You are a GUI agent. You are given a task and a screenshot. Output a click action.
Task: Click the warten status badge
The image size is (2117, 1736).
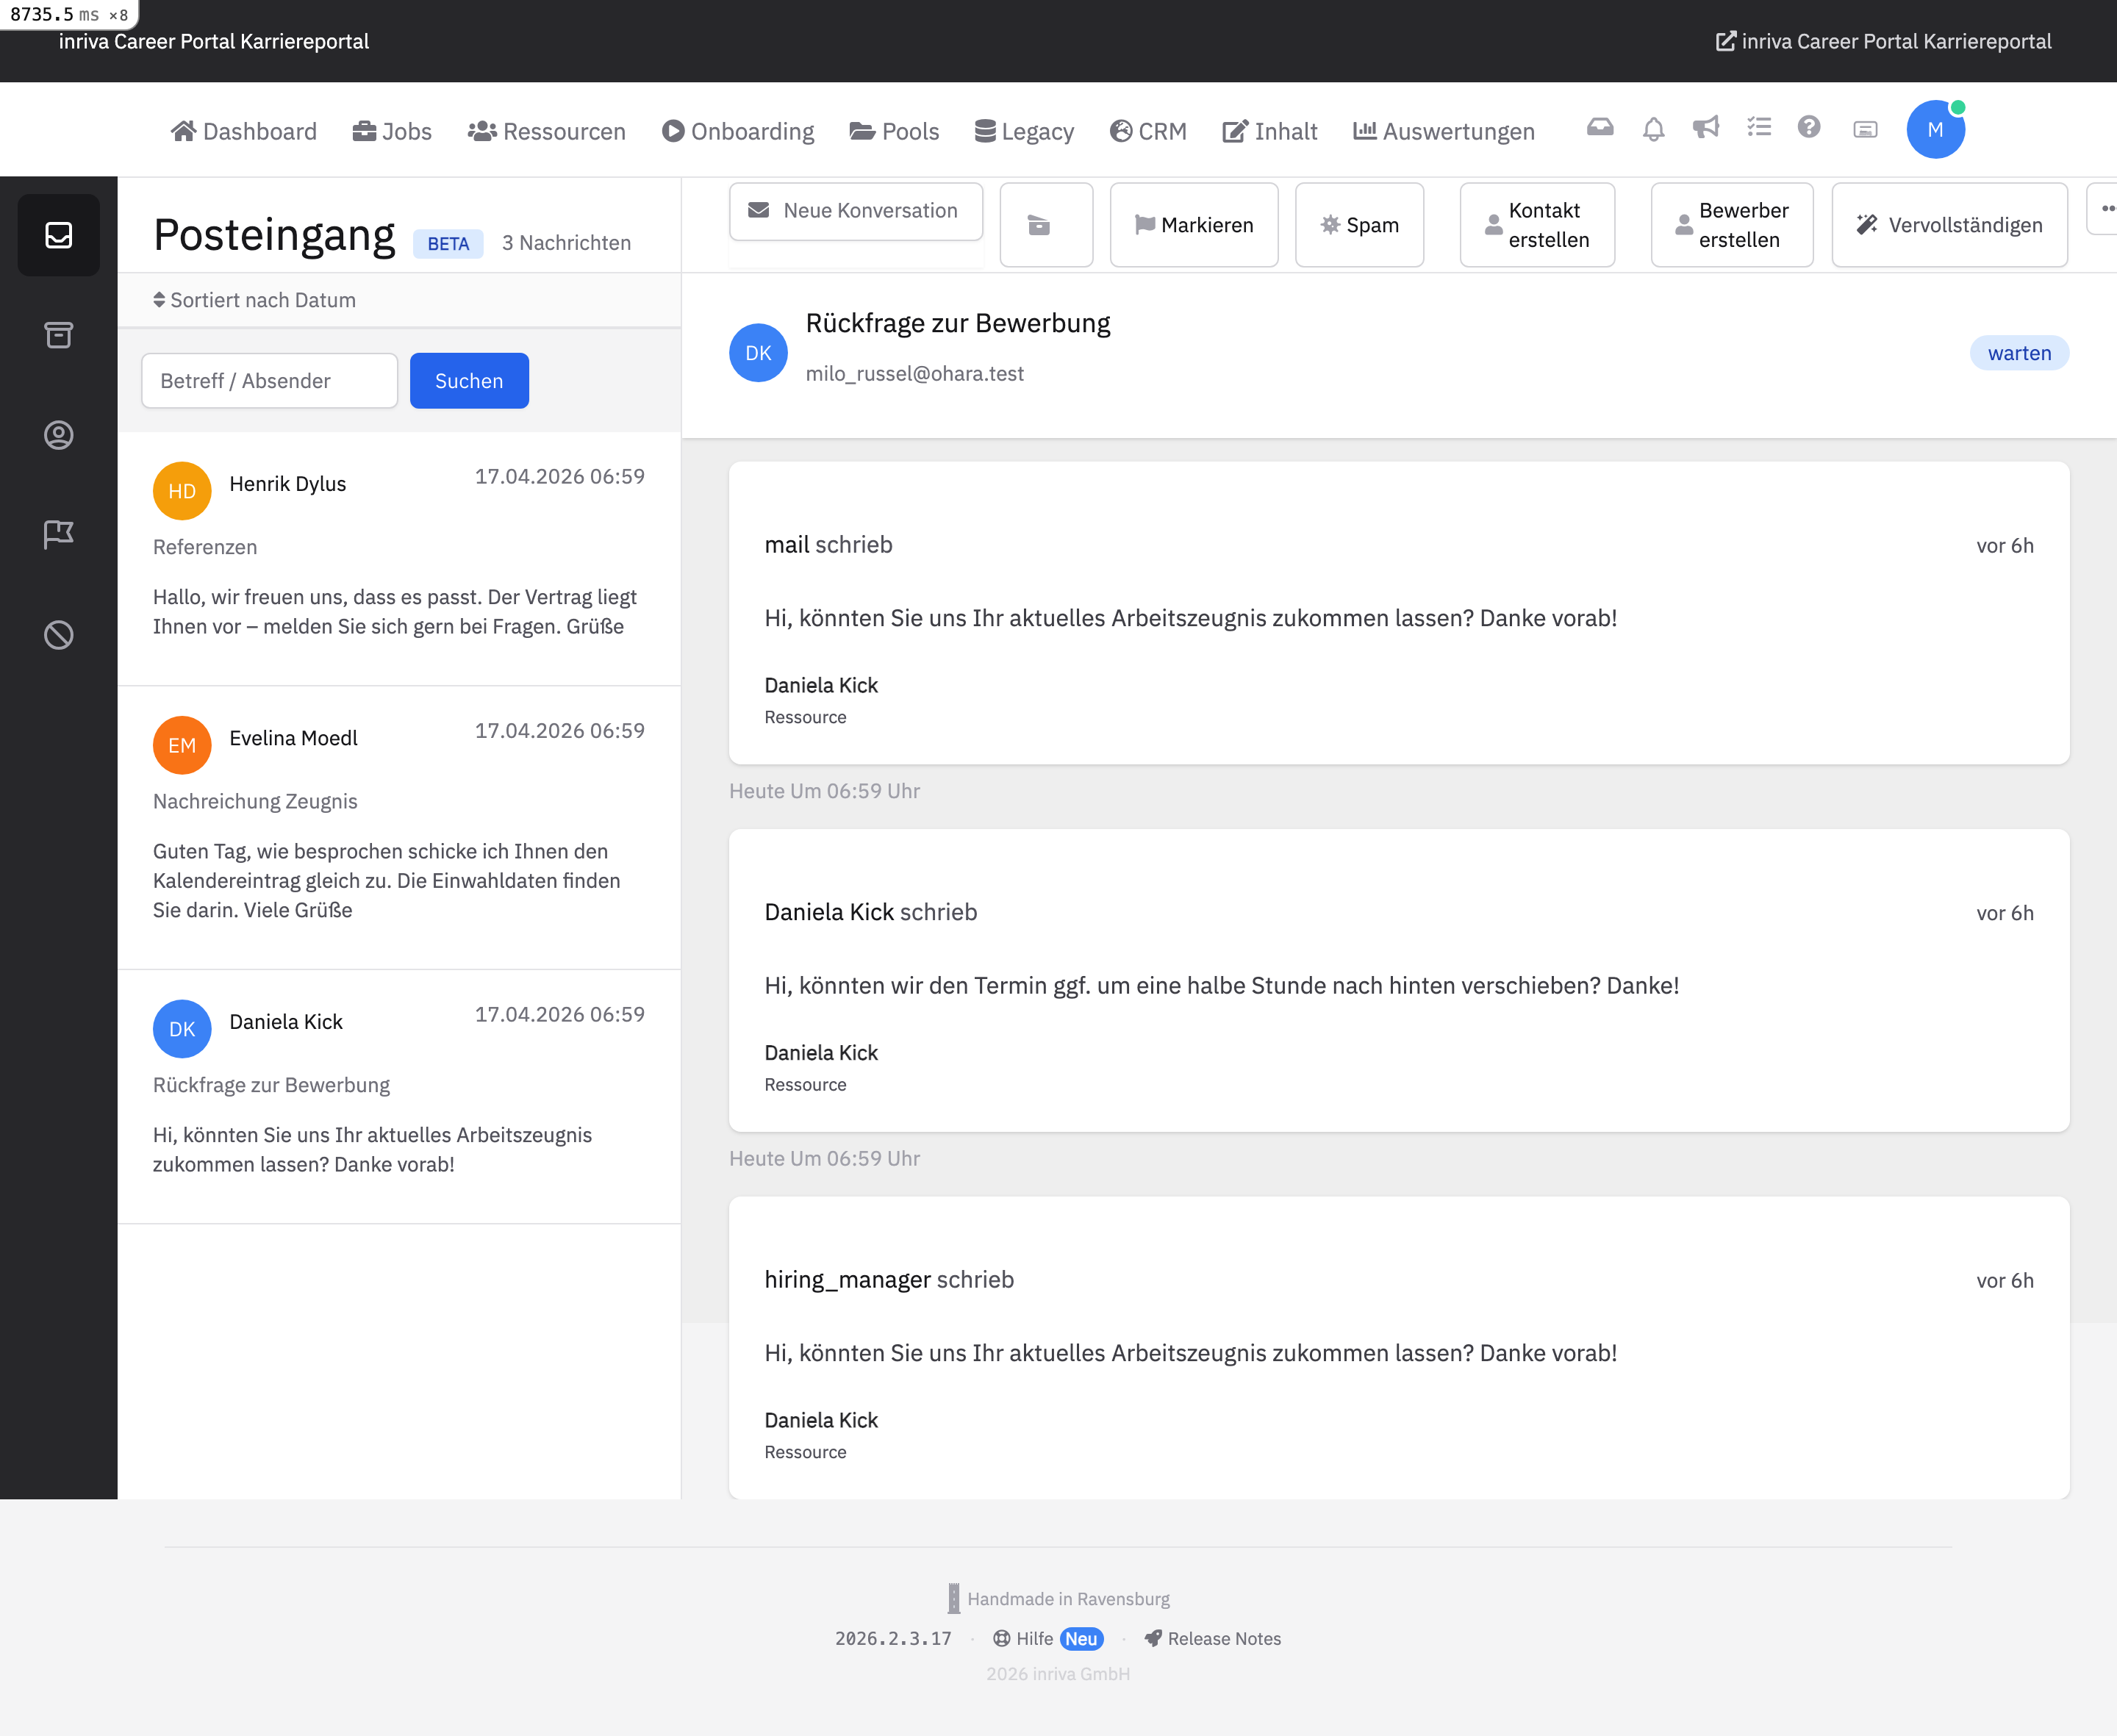click(x=2019, y=353)
